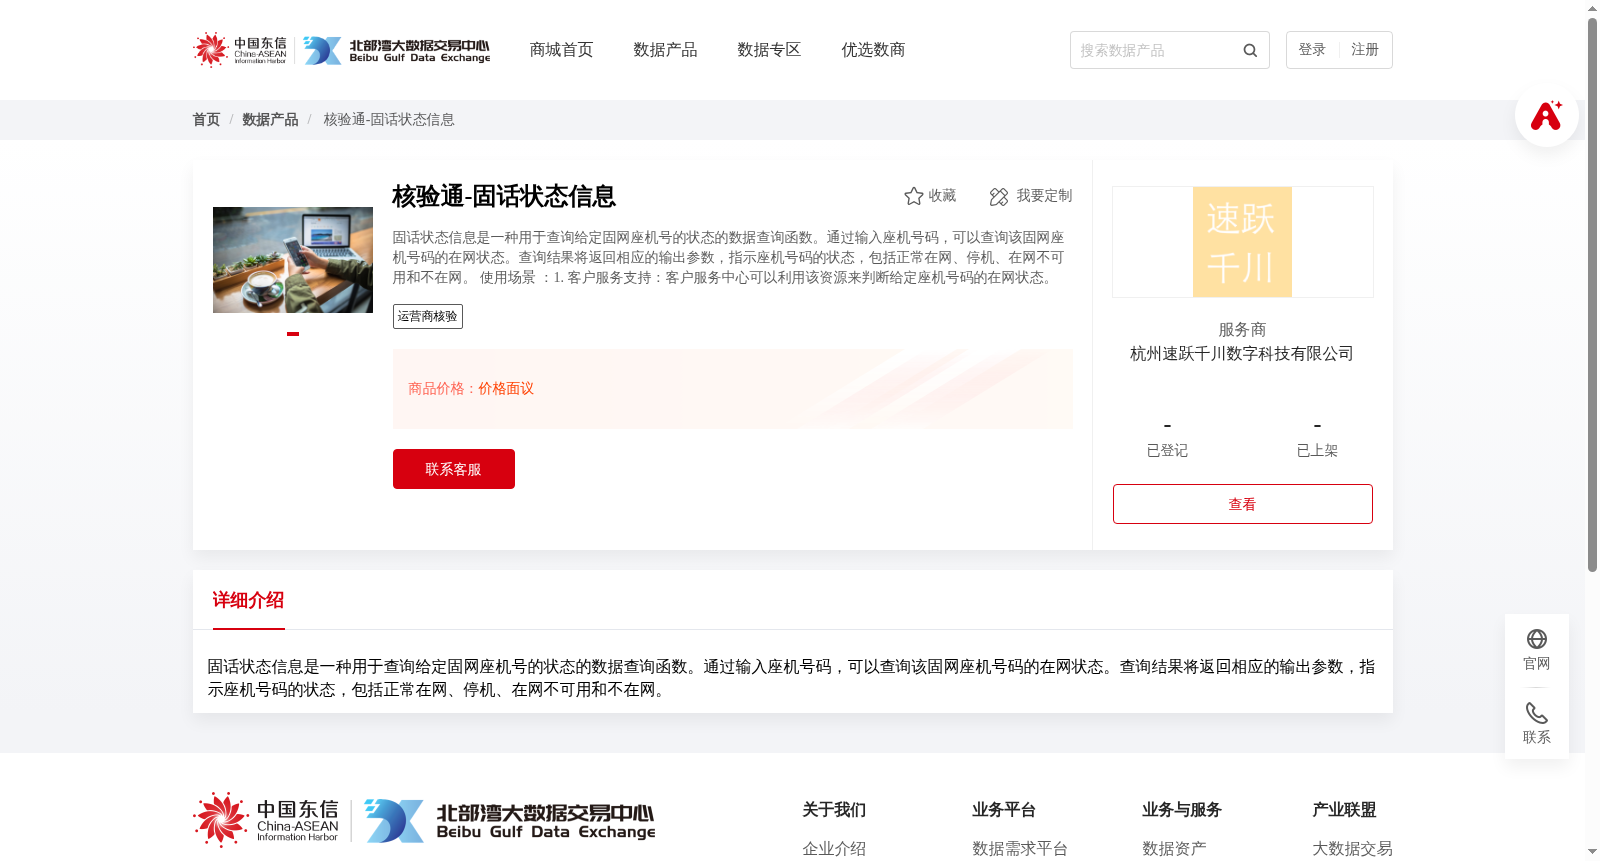Click the 运营商核验 tag
This screenshot has width=1600, height=861.
[428, 317]
